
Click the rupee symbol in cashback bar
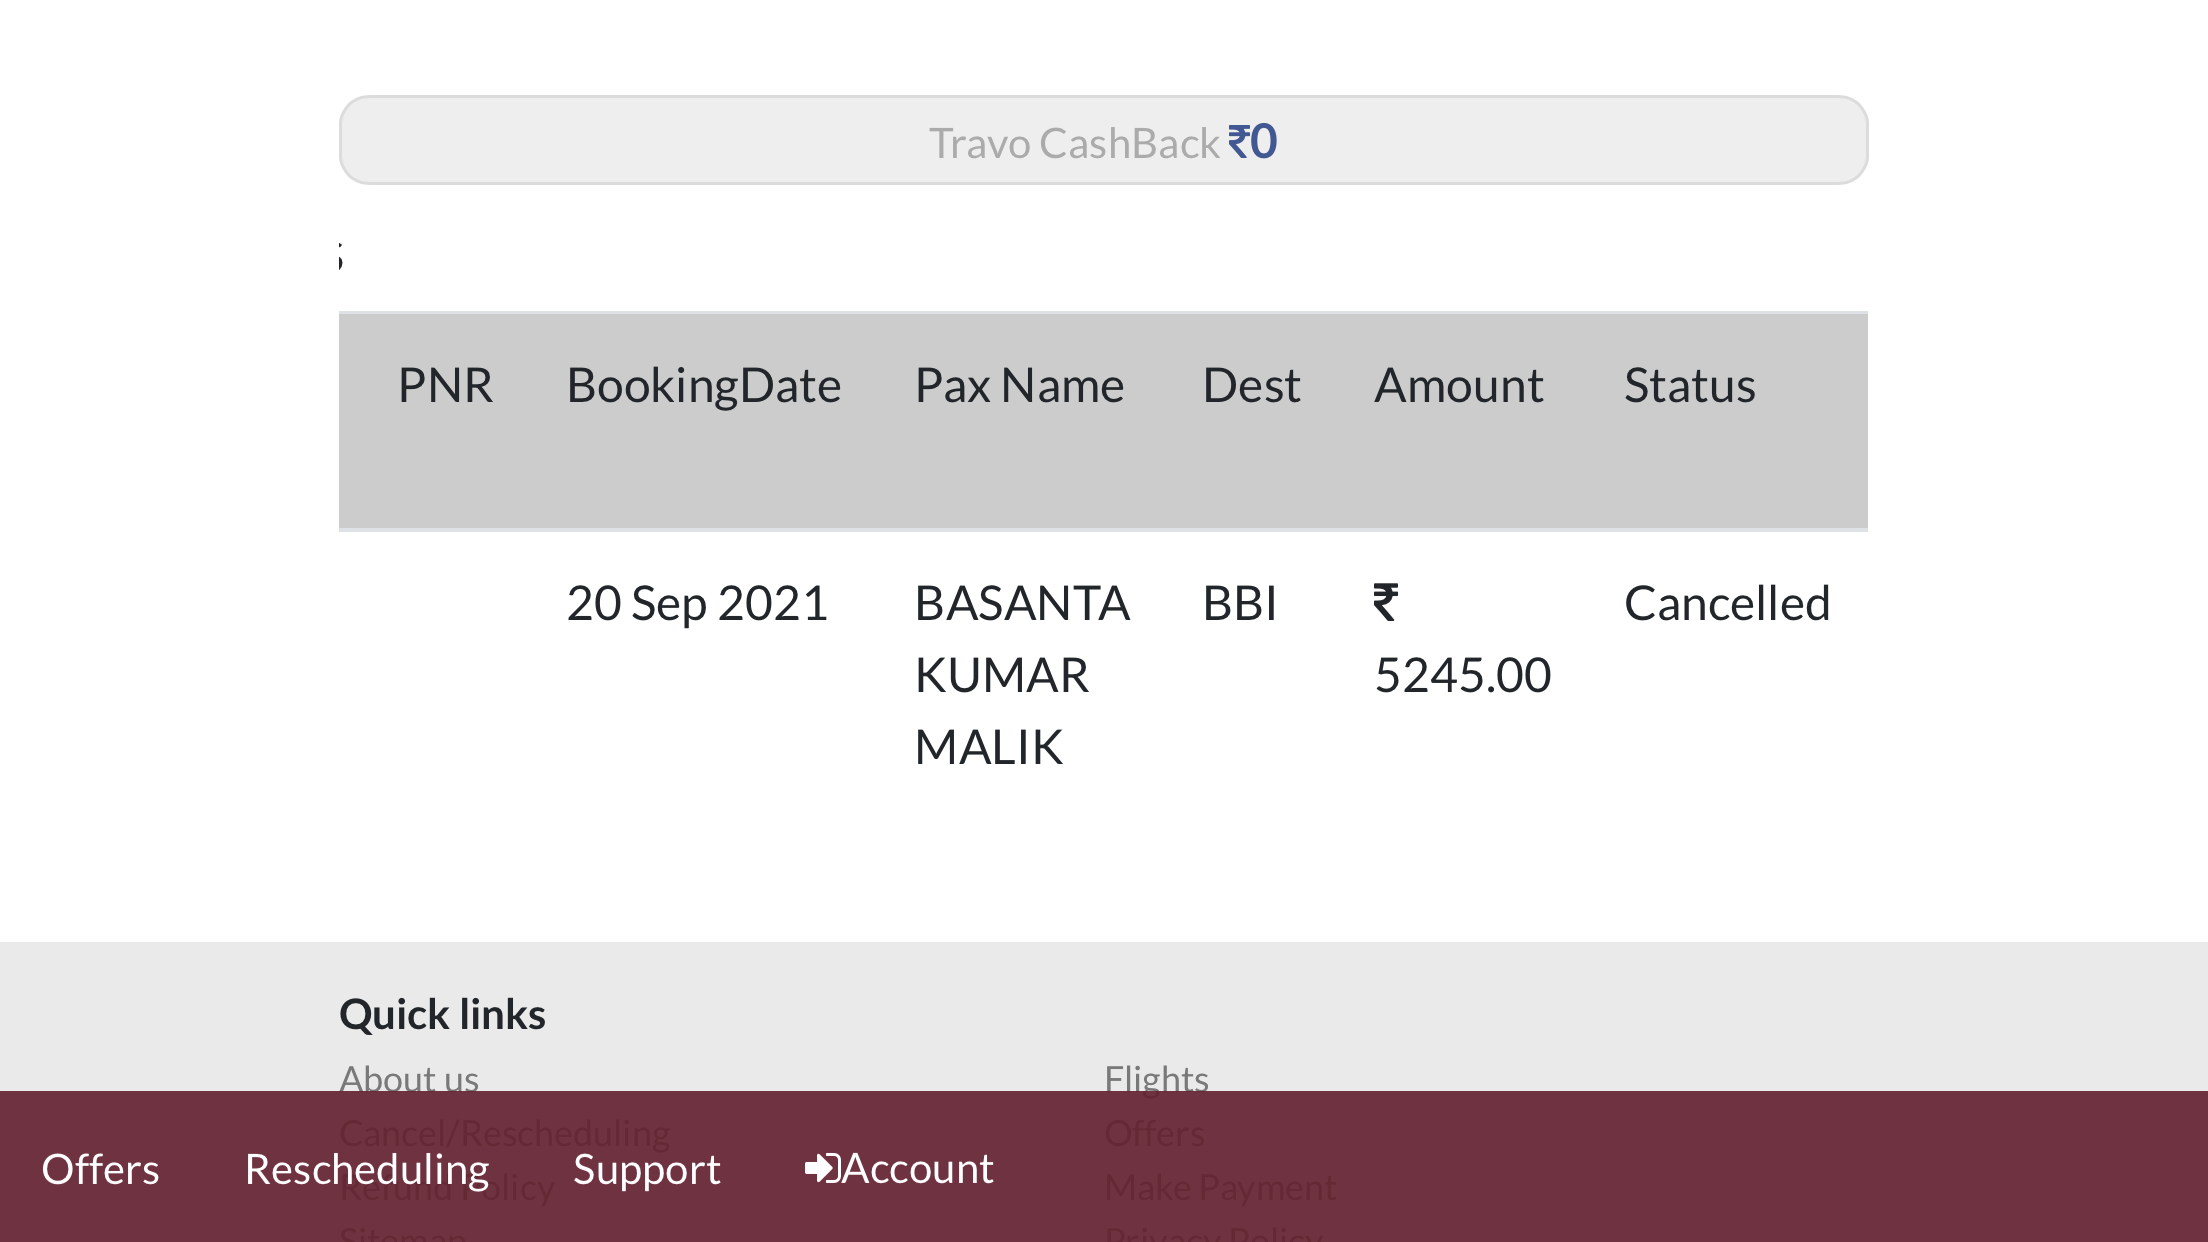[x=1238, y=142]
